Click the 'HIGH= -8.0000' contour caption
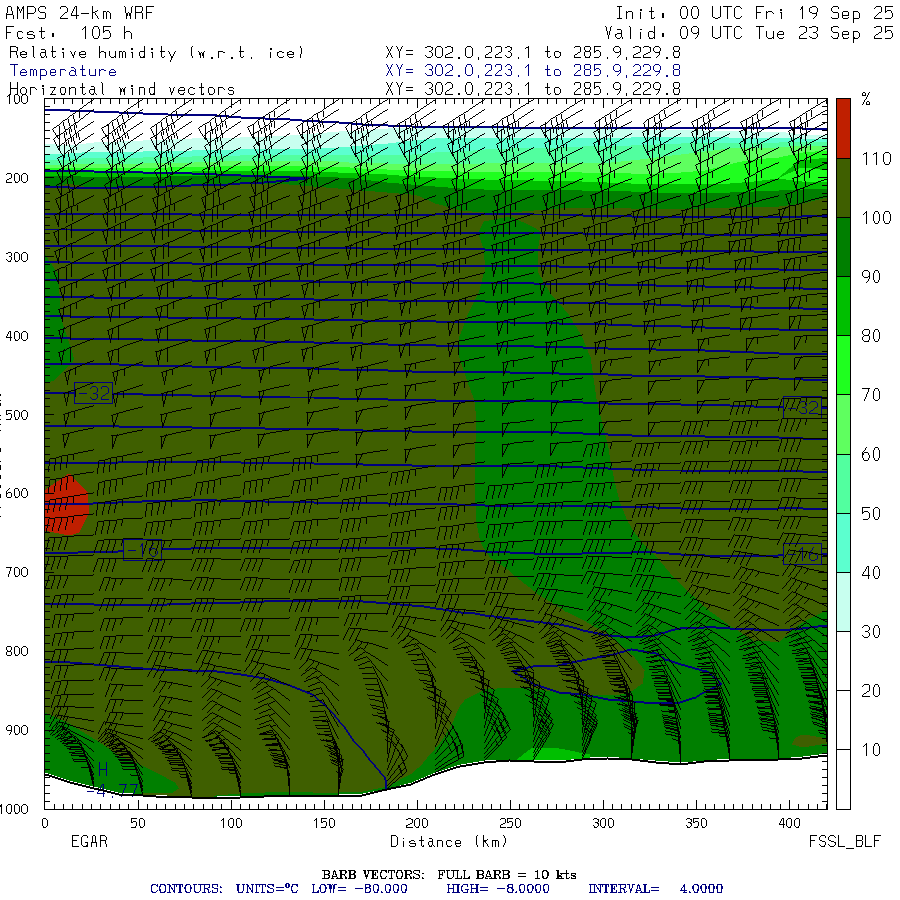 click(498, 889)
